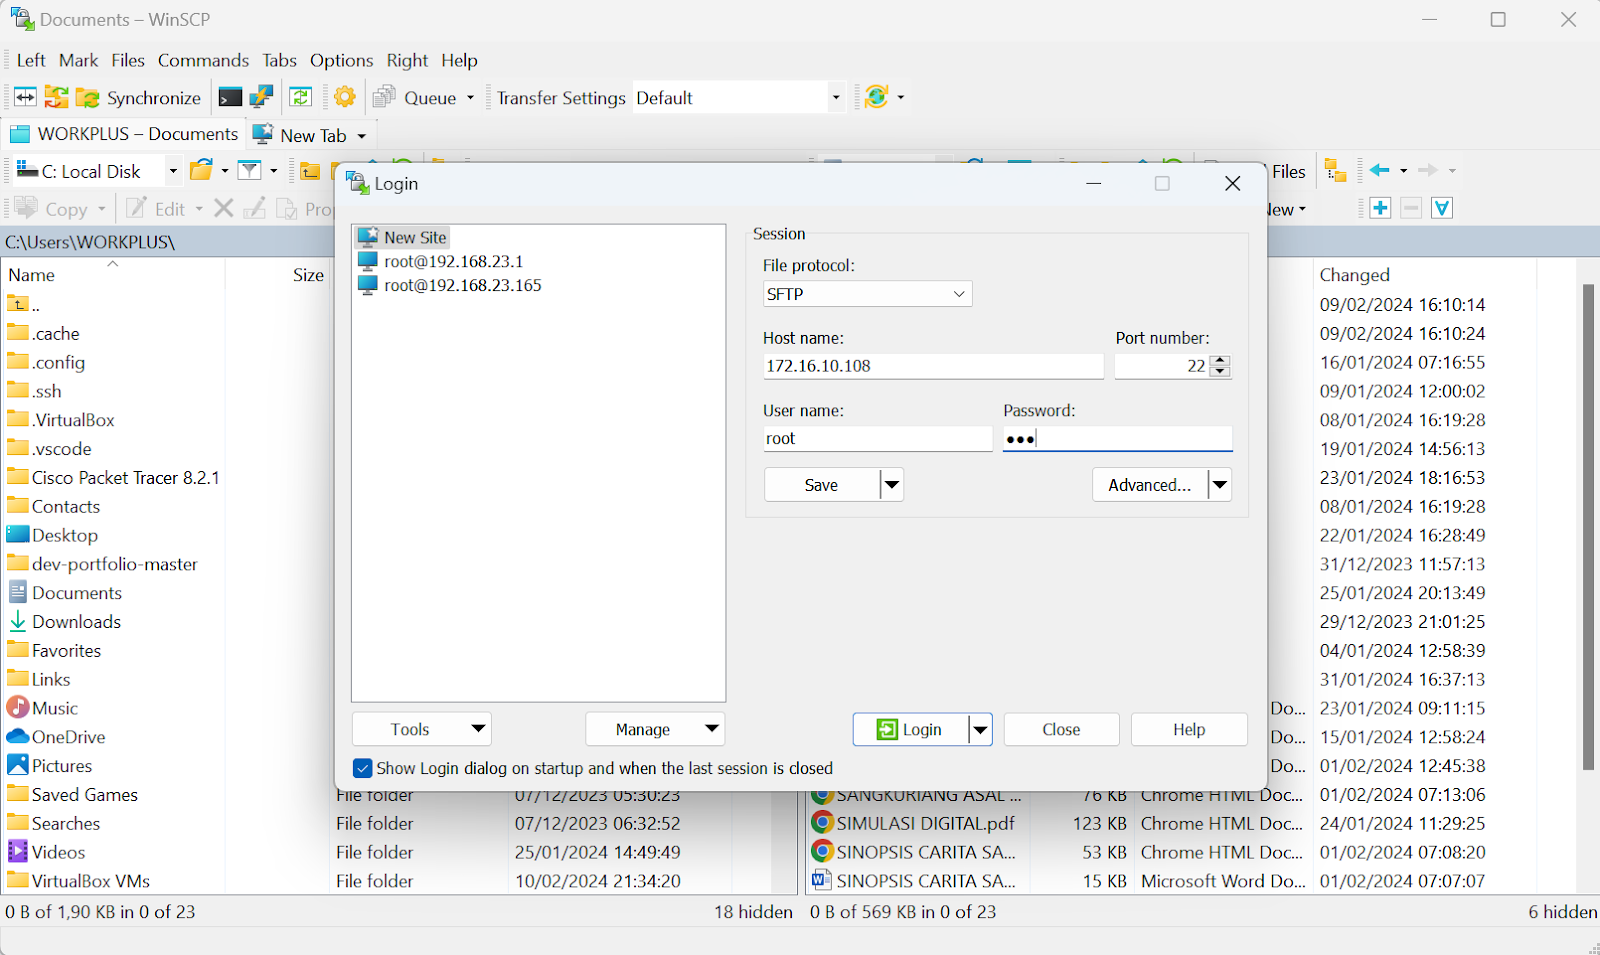Click the right panel vertical scrollbar
Screen dimensions: 1600x955
pyautogui.click(x=1588, y=527)
